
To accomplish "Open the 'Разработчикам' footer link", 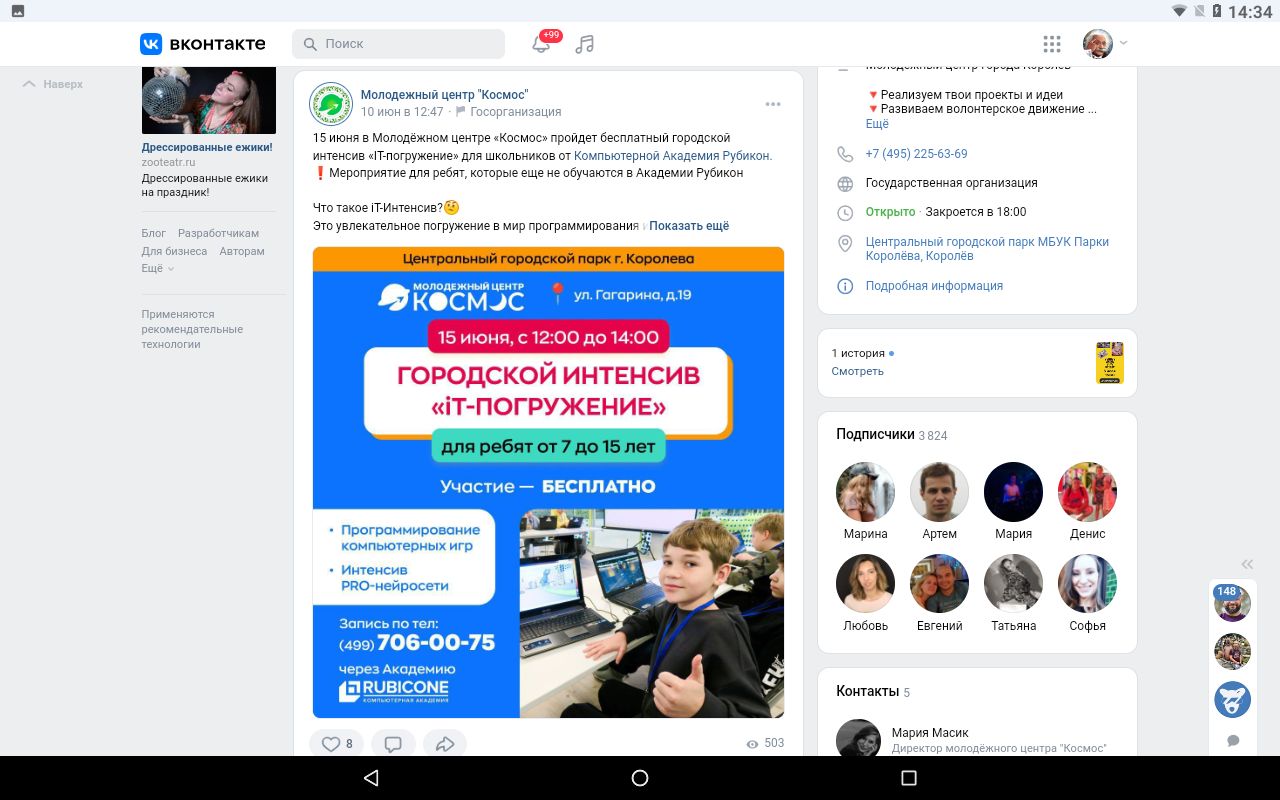I will coord(218,233).
